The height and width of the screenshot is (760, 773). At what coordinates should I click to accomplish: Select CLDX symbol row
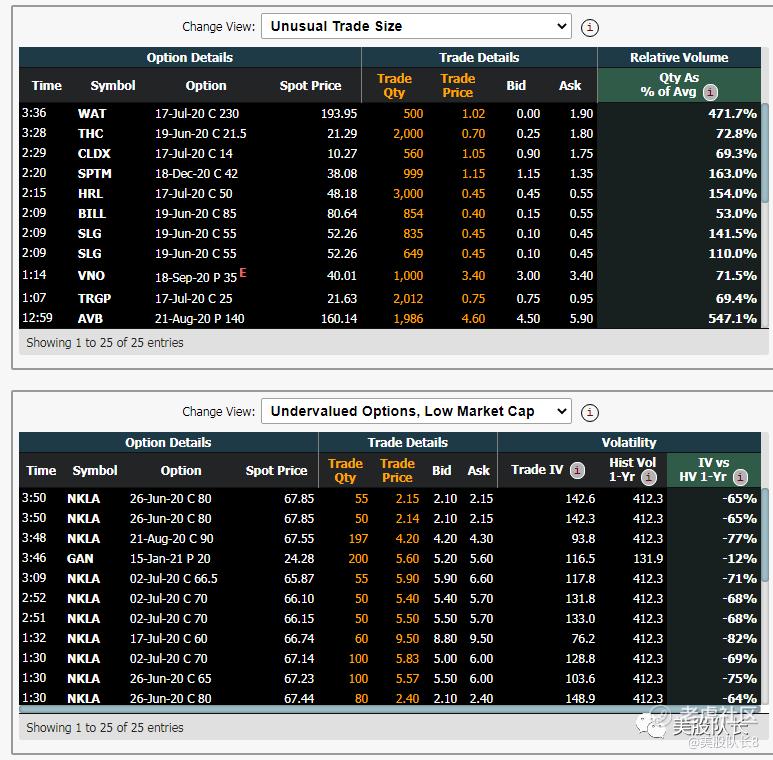(x=94, y=154)
